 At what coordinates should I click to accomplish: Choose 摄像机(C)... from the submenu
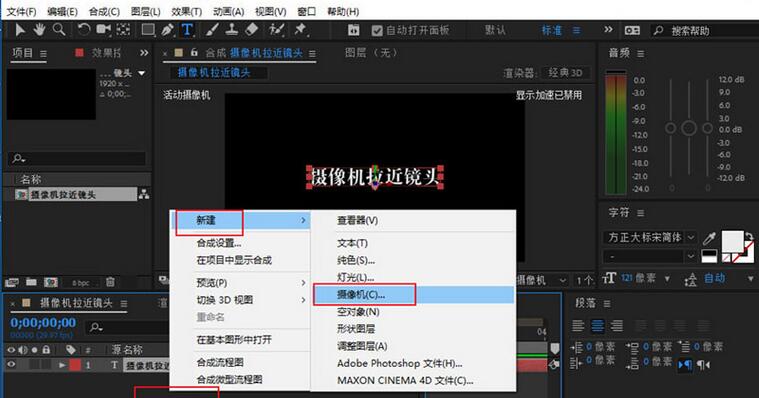(x=413, y=294)
